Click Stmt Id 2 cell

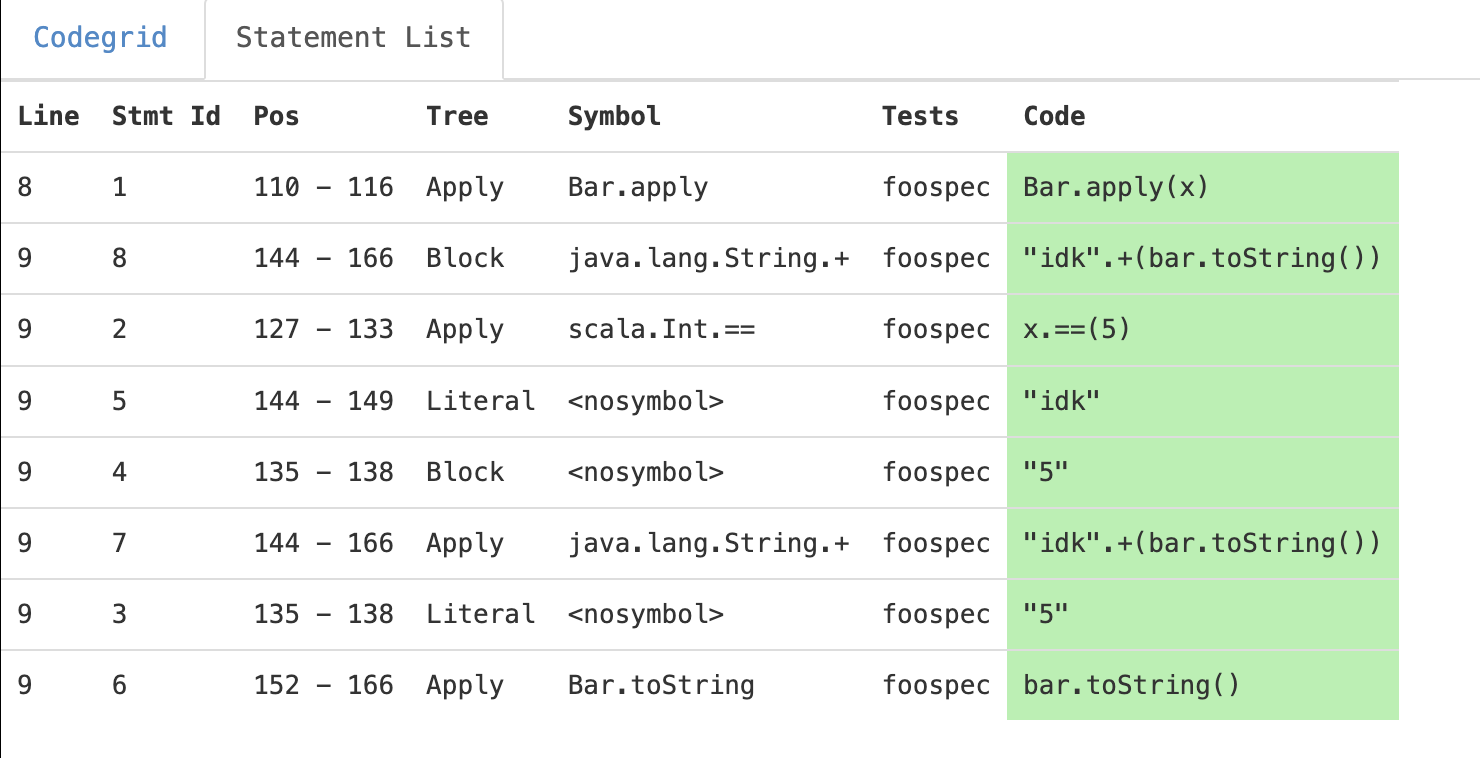[120, 329]
